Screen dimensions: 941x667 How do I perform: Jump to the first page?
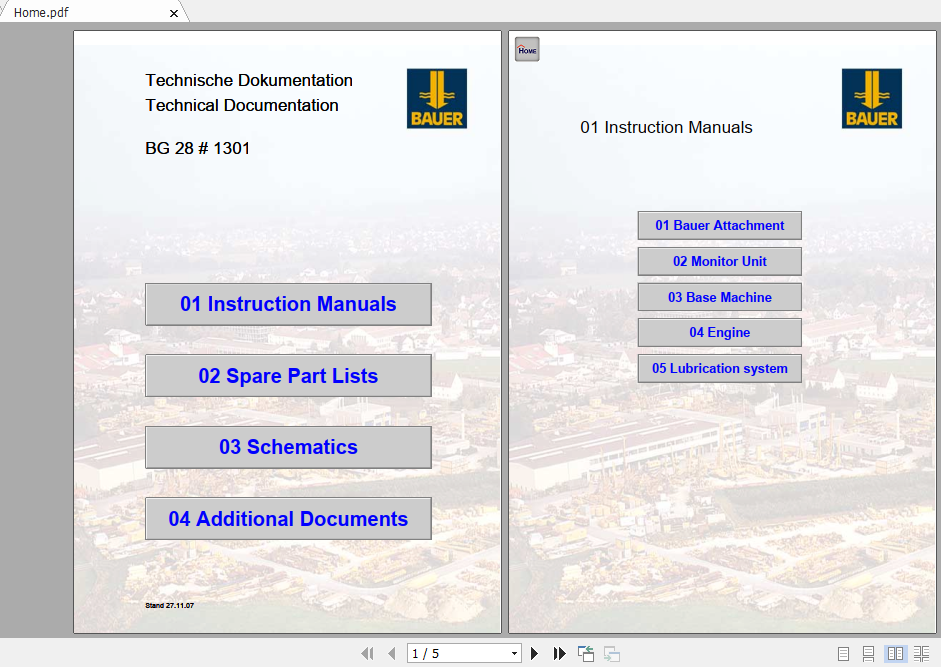tap(367, 653)
